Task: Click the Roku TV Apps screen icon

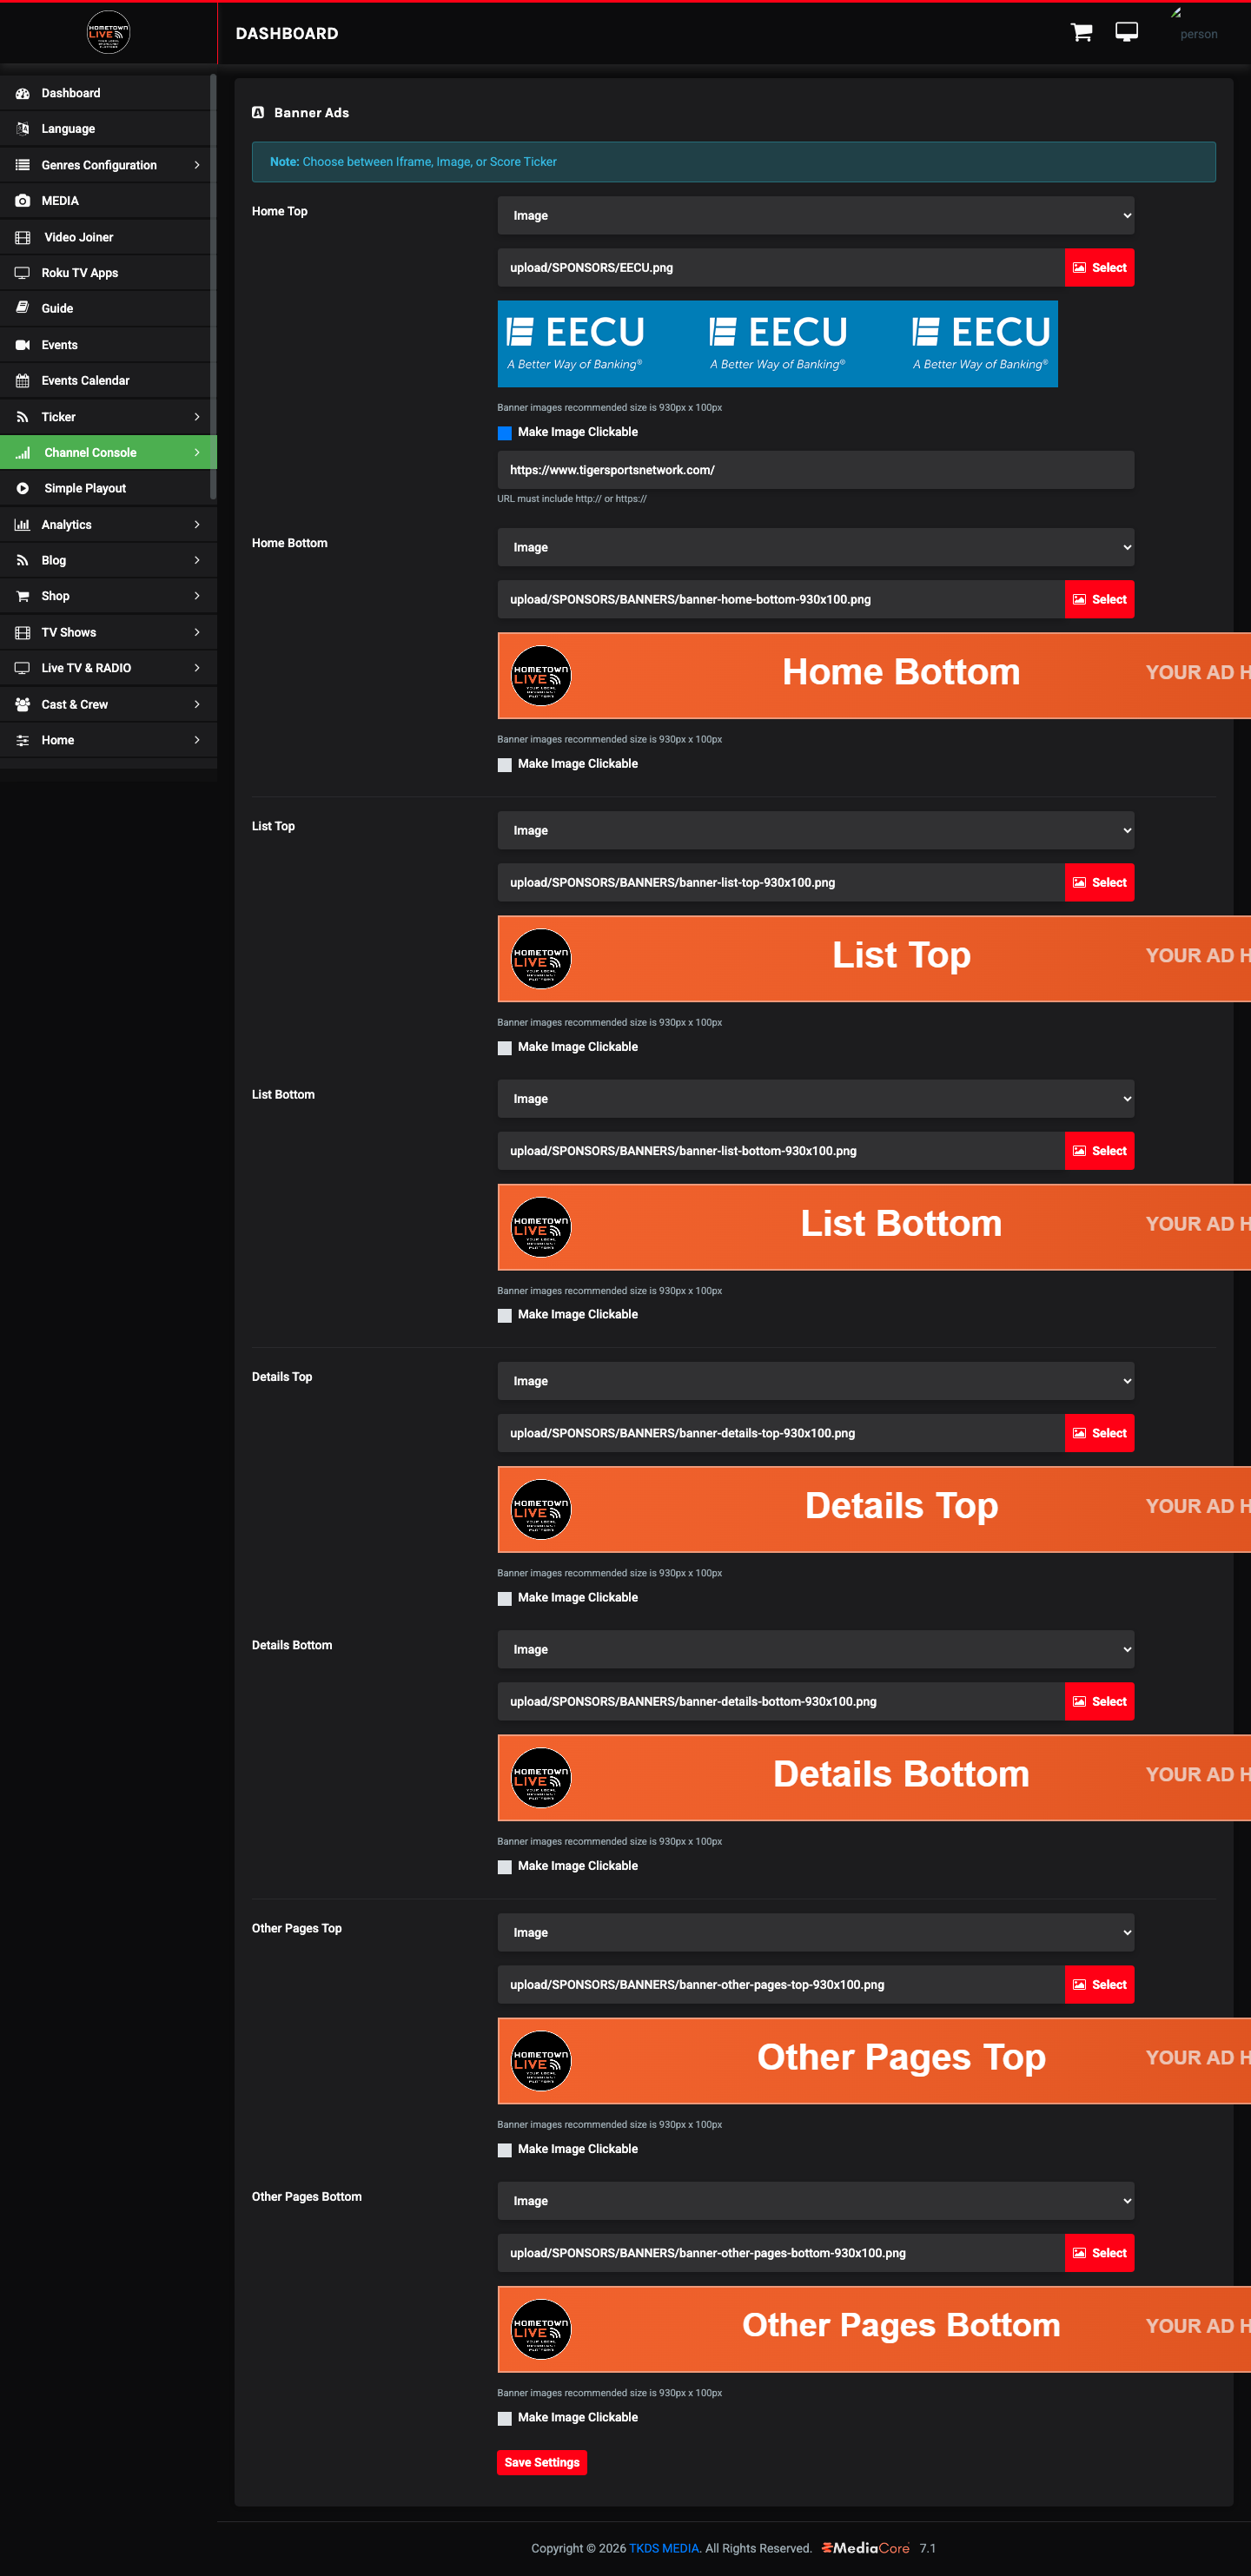Action: [22, 273]
